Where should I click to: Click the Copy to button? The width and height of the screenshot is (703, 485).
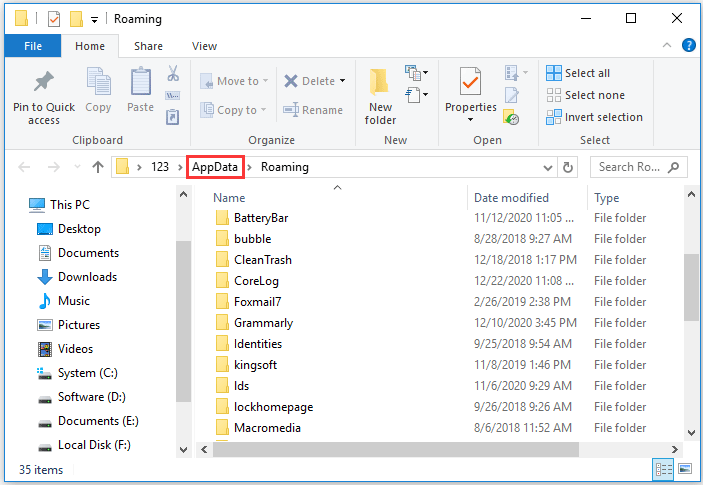click(233, 110)
